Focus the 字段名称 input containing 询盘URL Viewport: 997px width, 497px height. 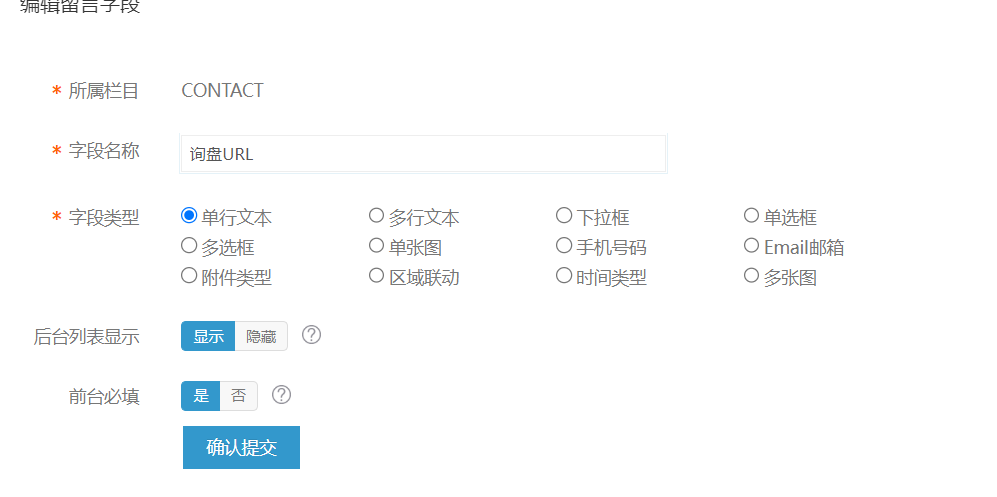pos(423,154)
